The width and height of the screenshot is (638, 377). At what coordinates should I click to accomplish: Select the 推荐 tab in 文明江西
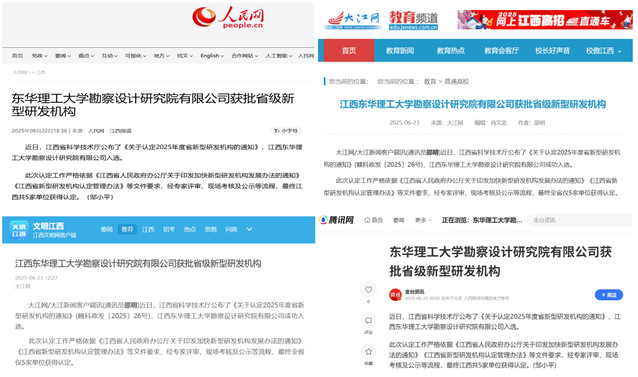(x=127, y=229)
